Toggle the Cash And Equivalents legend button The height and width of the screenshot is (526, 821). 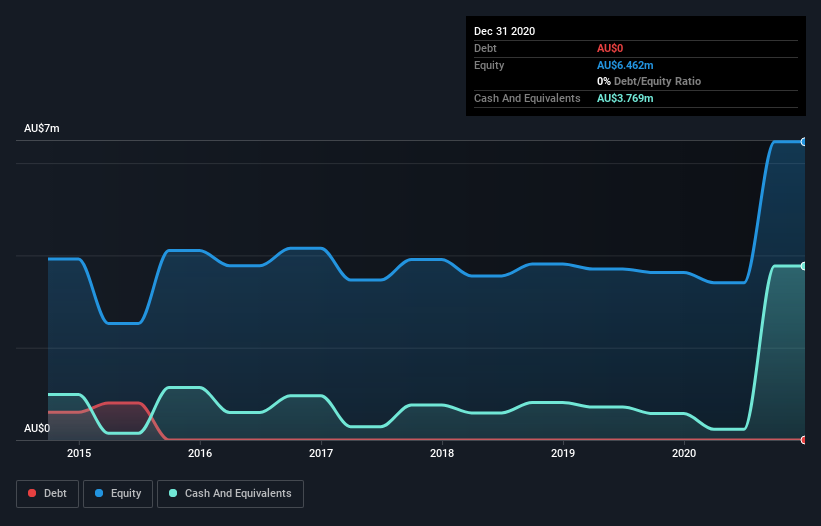click(230, 494)
